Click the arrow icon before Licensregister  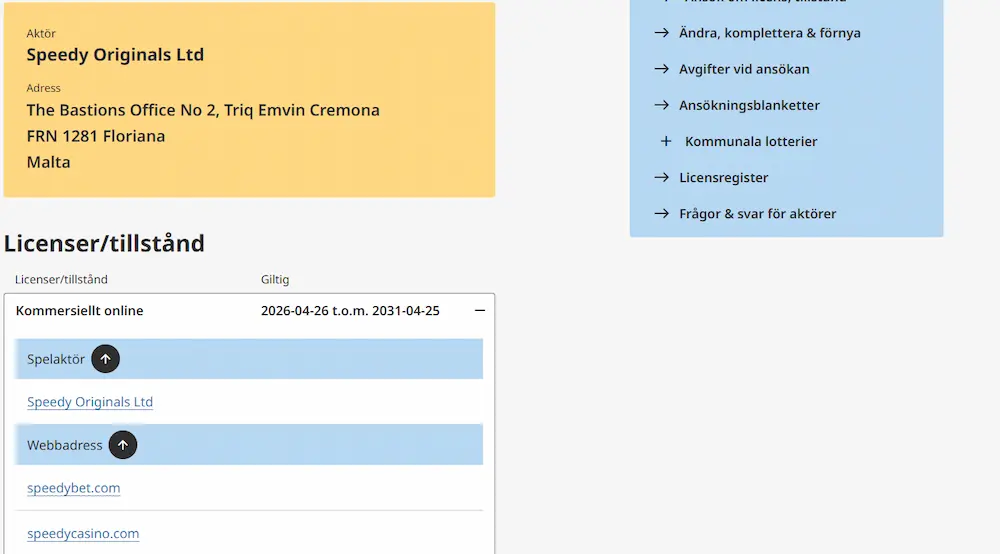[661, 177]
